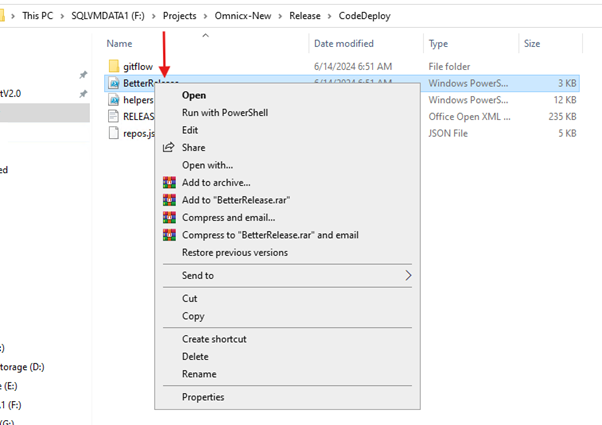Image resolution: width=602 pixels, height=425 pixels.
Task: Expand breadcrumb chevron before This PC
Action: [13, 16]
